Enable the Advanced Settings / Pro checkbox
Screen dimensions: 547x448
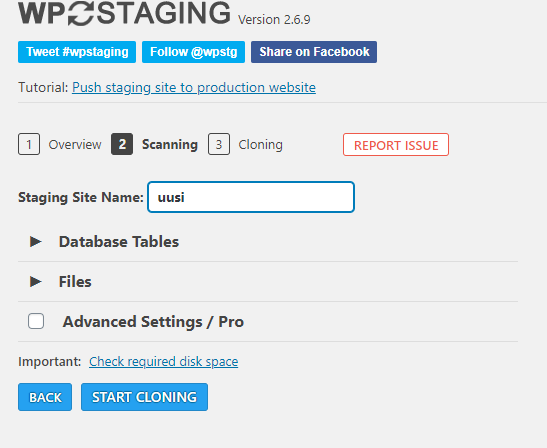[x=36, y=321]
